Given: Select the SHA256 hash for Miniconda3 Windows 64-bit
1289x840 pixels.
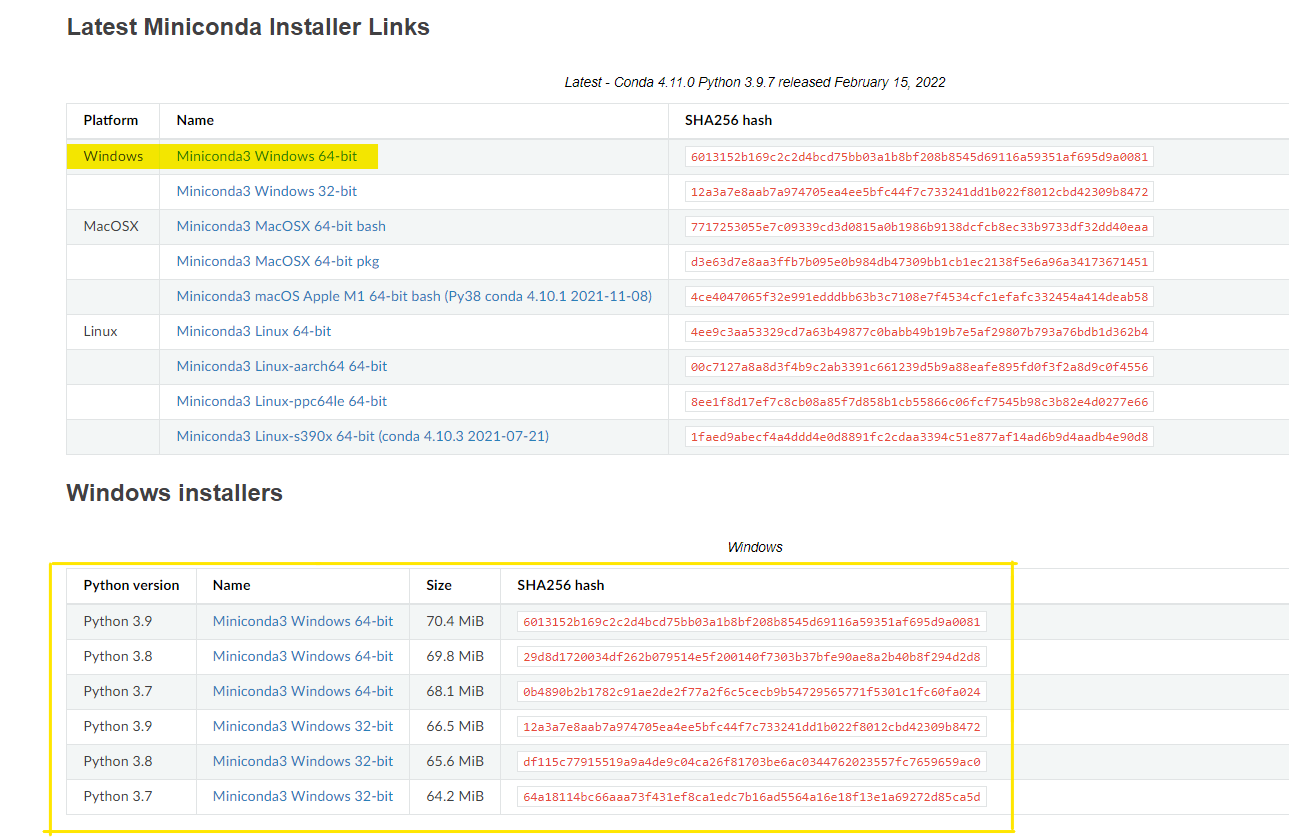Looking at the screenshot, I should pyautogui.click(x=915, y=156).
